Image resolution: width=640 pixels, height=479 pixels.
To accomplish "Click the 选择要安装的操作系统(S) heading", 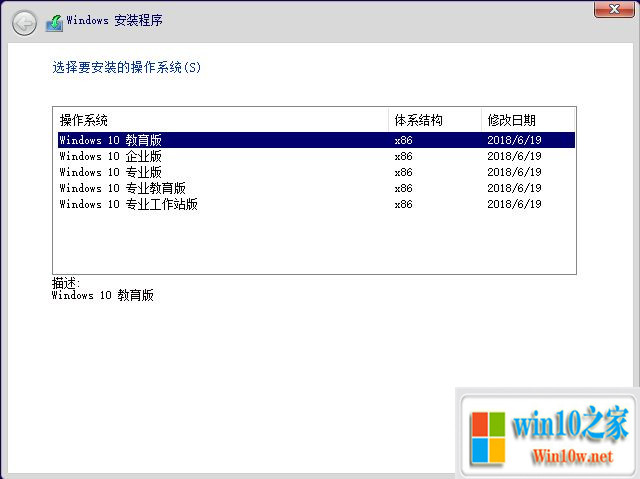I will [x=127, y=67].
